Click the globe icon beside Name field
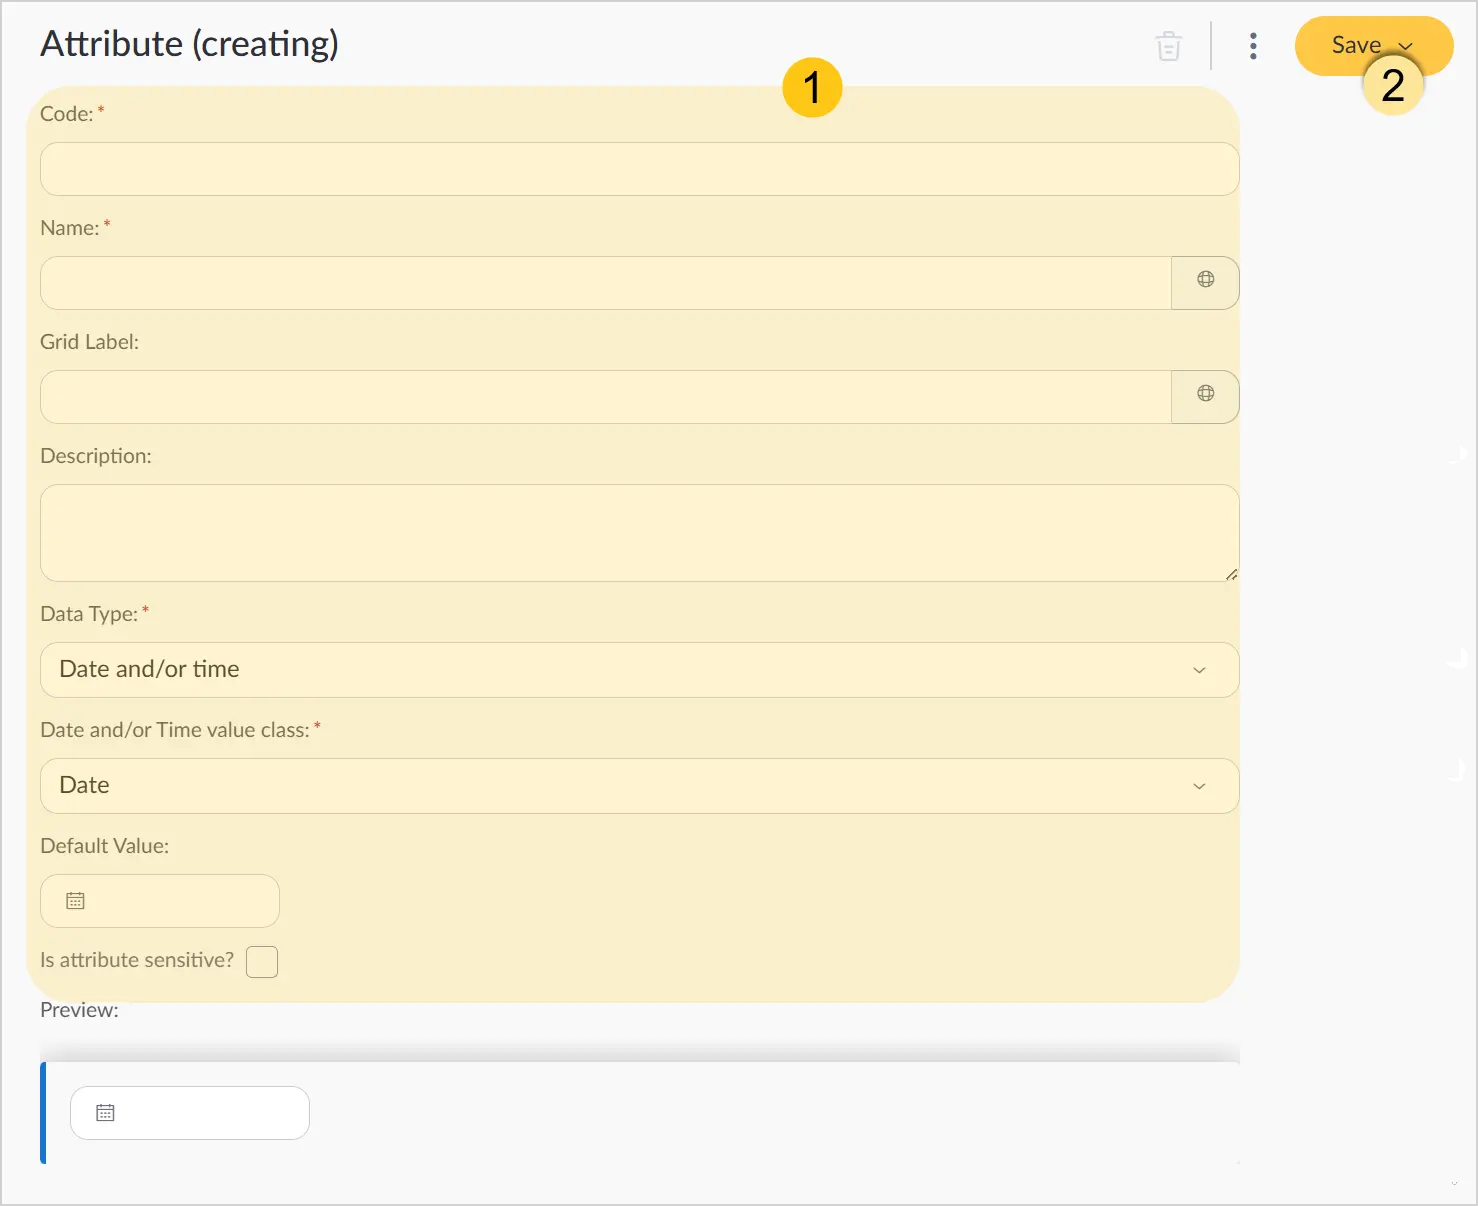The height and width of the screenshot is (1206, 1478). (1205, 280)
